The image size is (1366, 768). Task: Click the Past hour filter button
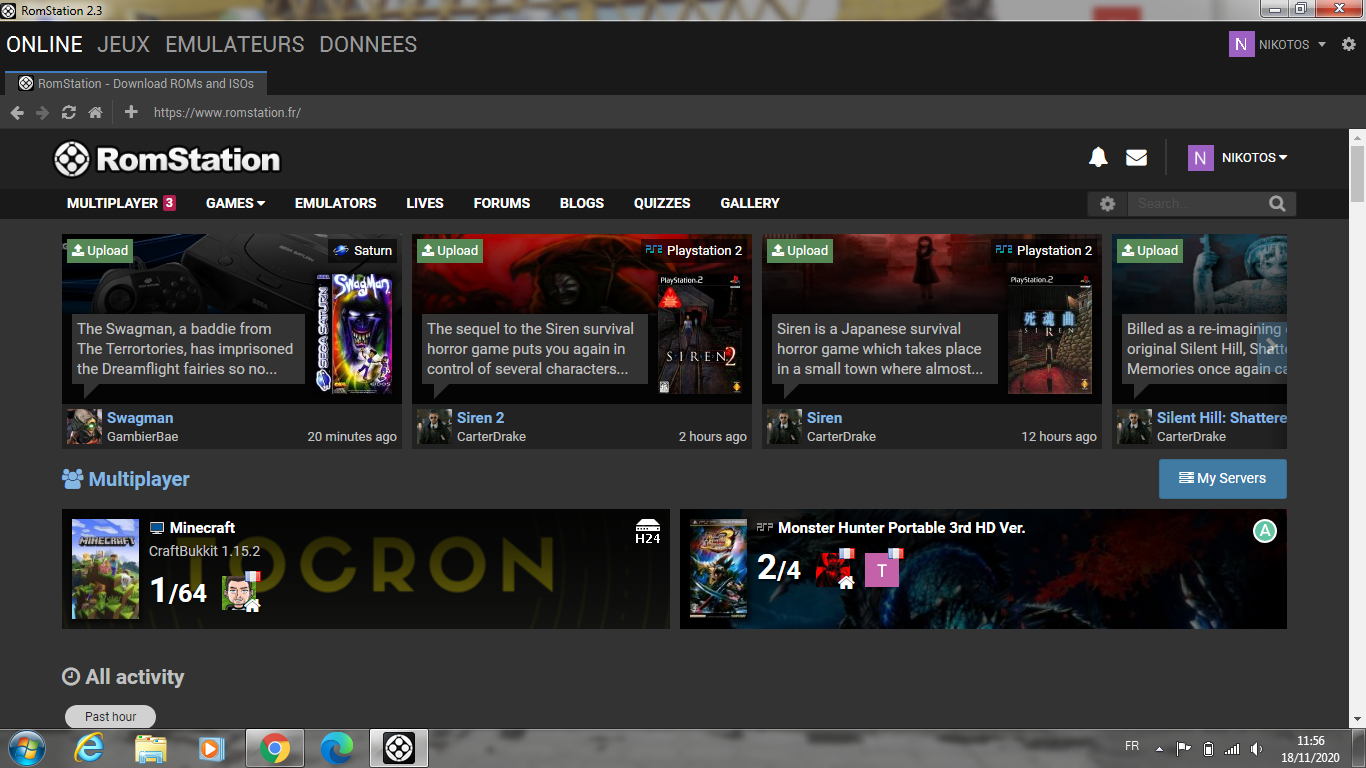pyautogui.click(x=110, y=716)
